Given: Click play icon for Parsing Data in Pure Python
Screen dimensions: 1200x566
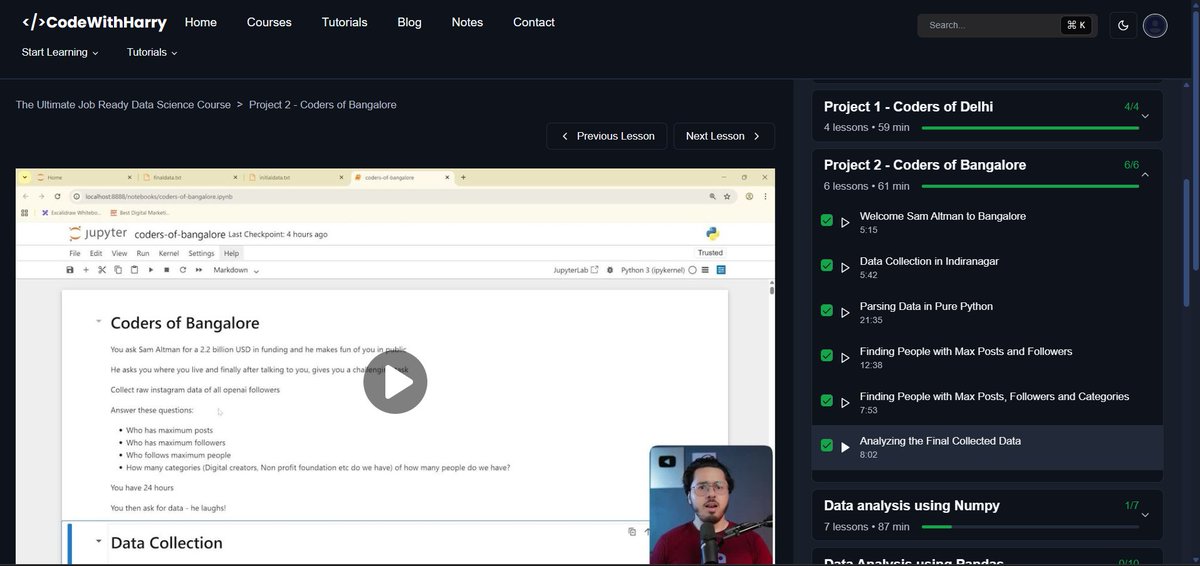Looking at the screenshot, I should coord(845,313).
